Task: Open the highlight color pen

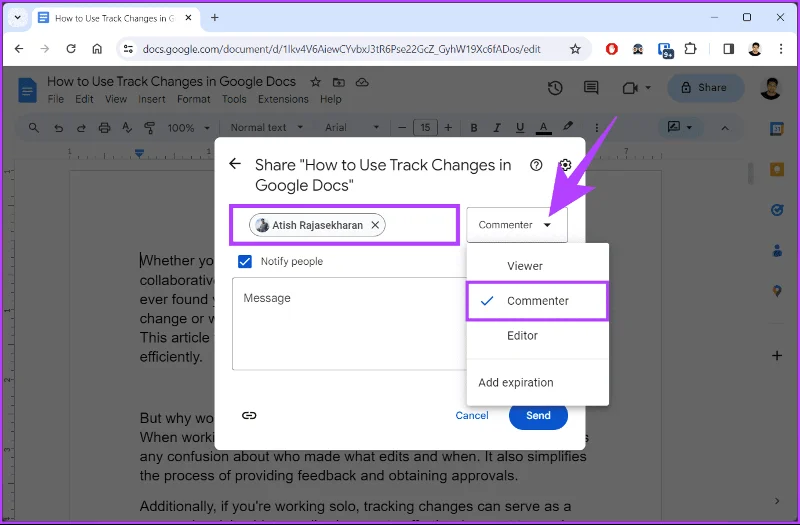Action: pos(567,127)
